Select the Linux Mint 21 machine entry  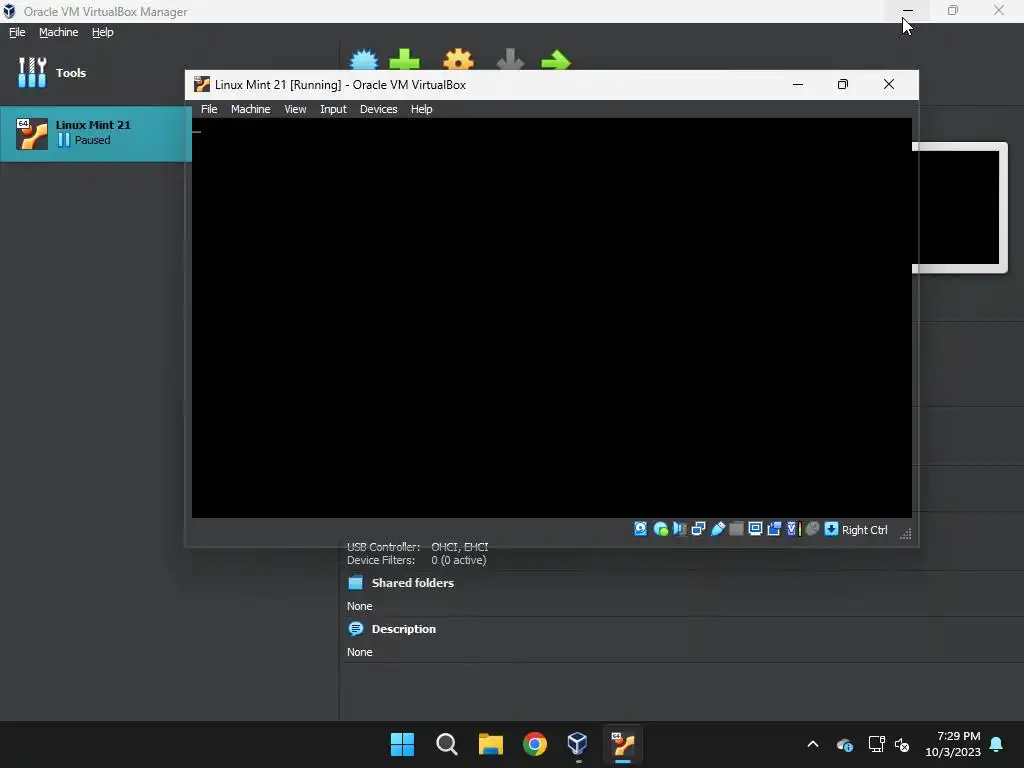95,133
